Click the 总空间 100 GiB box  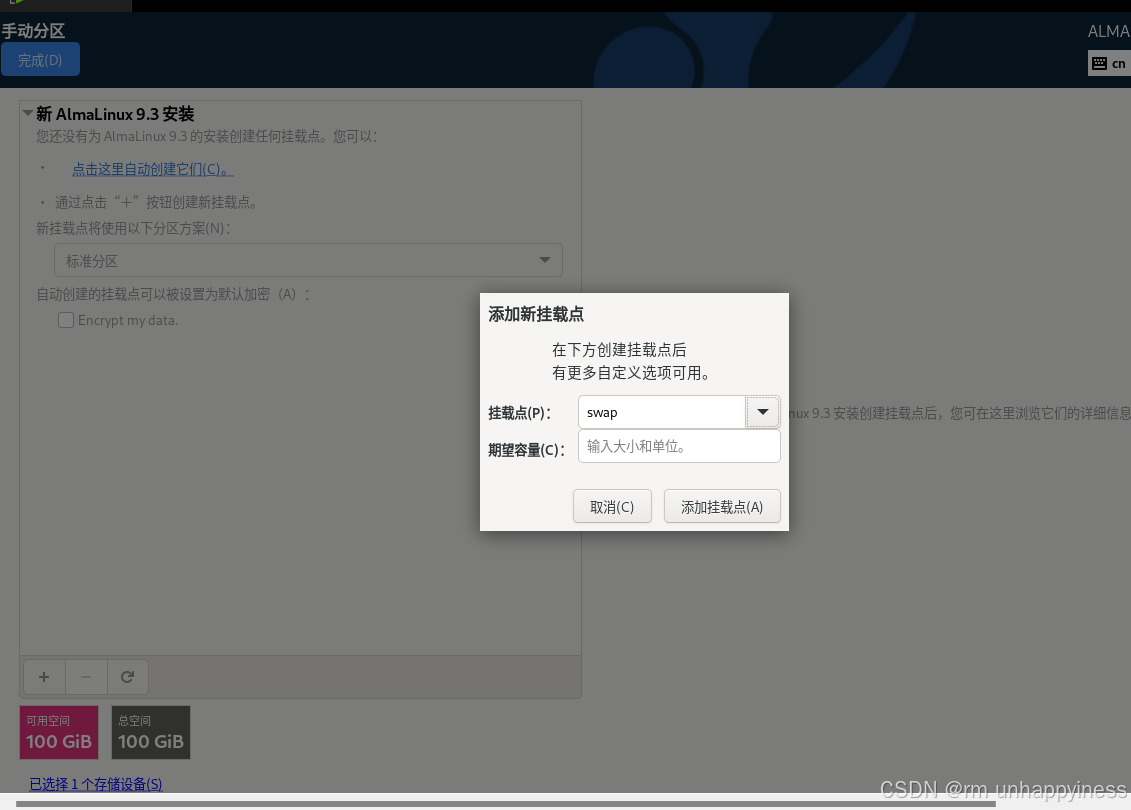coord(151,732)
